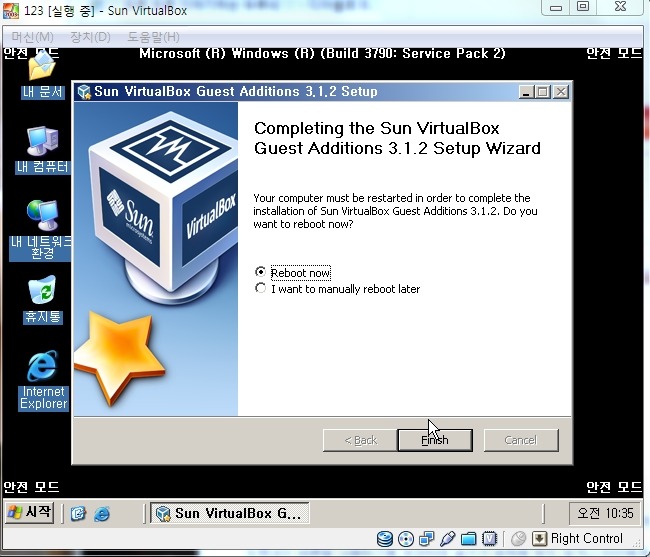Select the 내 컴퓨터 desktop icon
Image resolution: width=650 pixels, height=557 pixels.
point(42,150)
